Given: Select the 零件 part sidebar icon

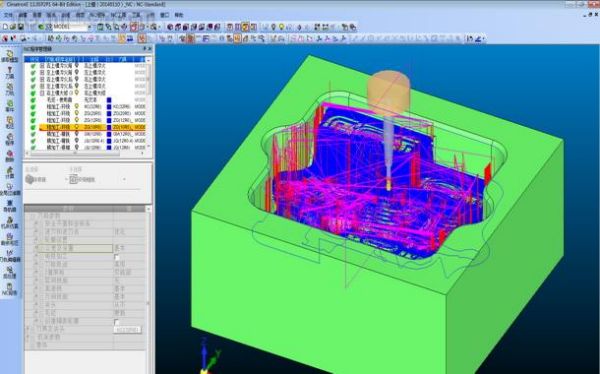Looking at the screenshot, I should 10,106.
